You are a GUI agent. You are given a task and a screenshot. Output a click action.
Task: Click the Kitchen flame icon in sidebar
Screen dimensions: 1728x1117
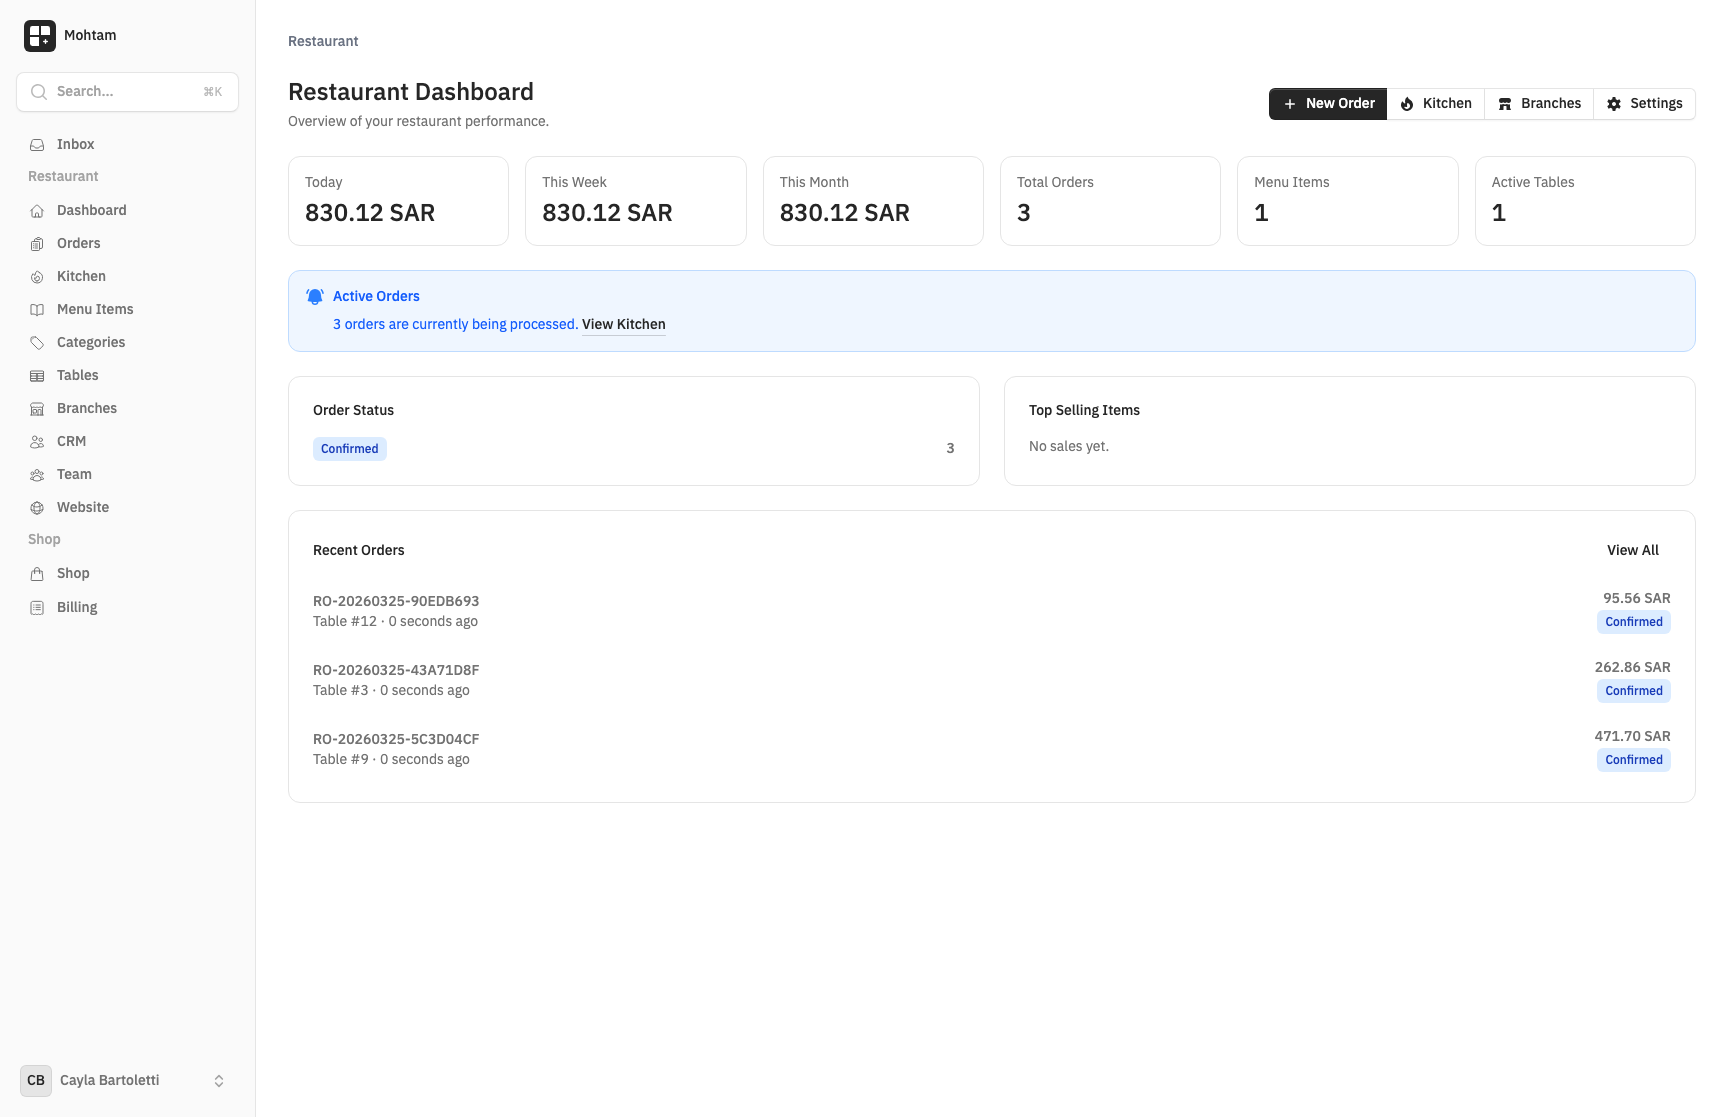coord(37,277)
